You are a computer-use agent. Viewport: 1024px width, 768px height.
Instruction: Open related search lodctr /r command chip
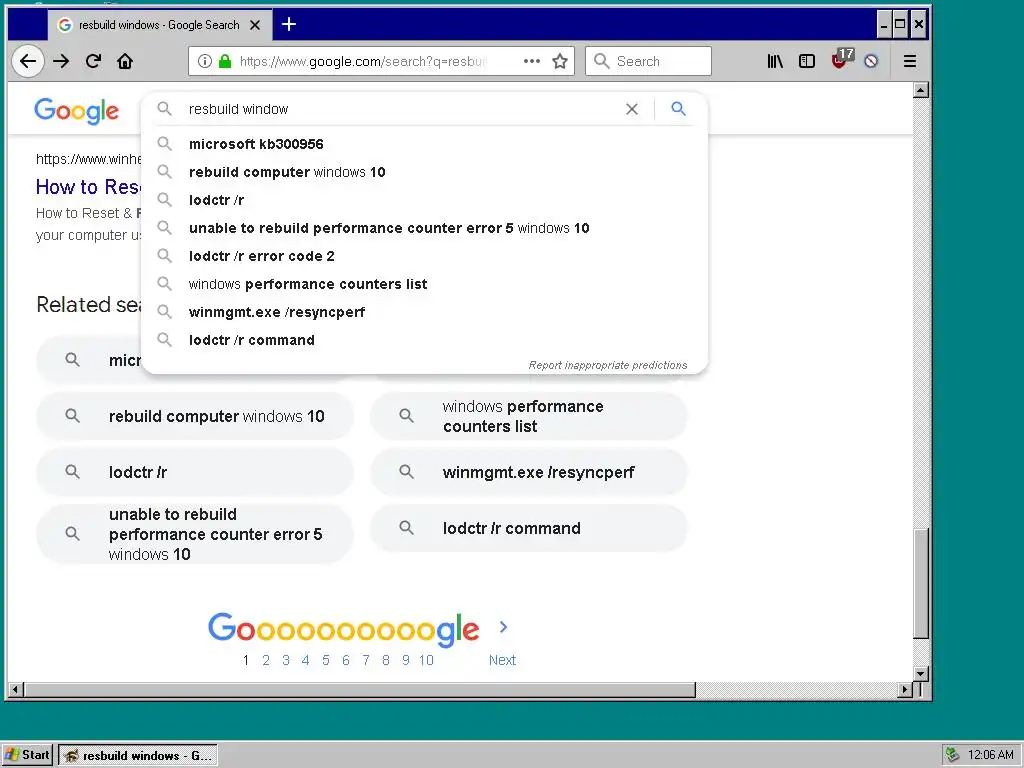click(528, 528)
